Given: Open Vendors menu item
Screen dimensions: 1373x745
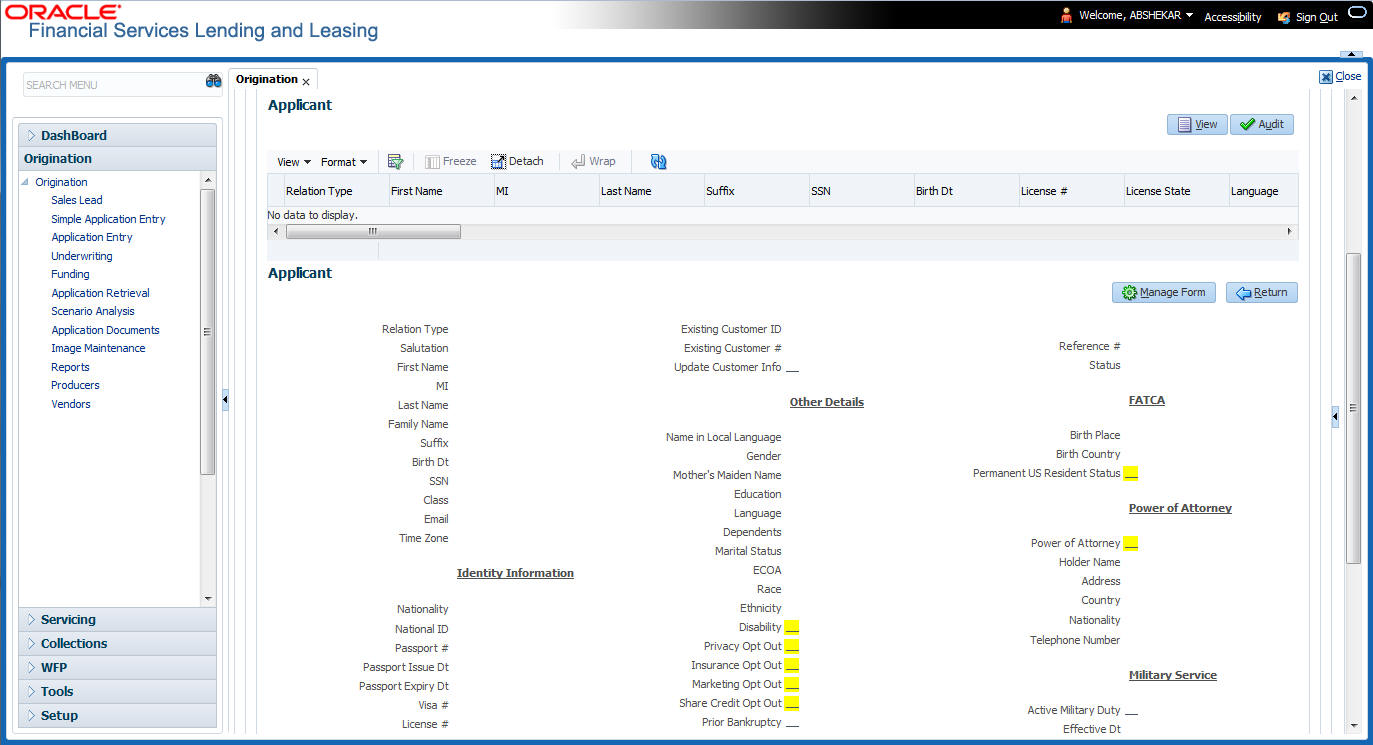Looking at the screenshot, I should [71, 404].
